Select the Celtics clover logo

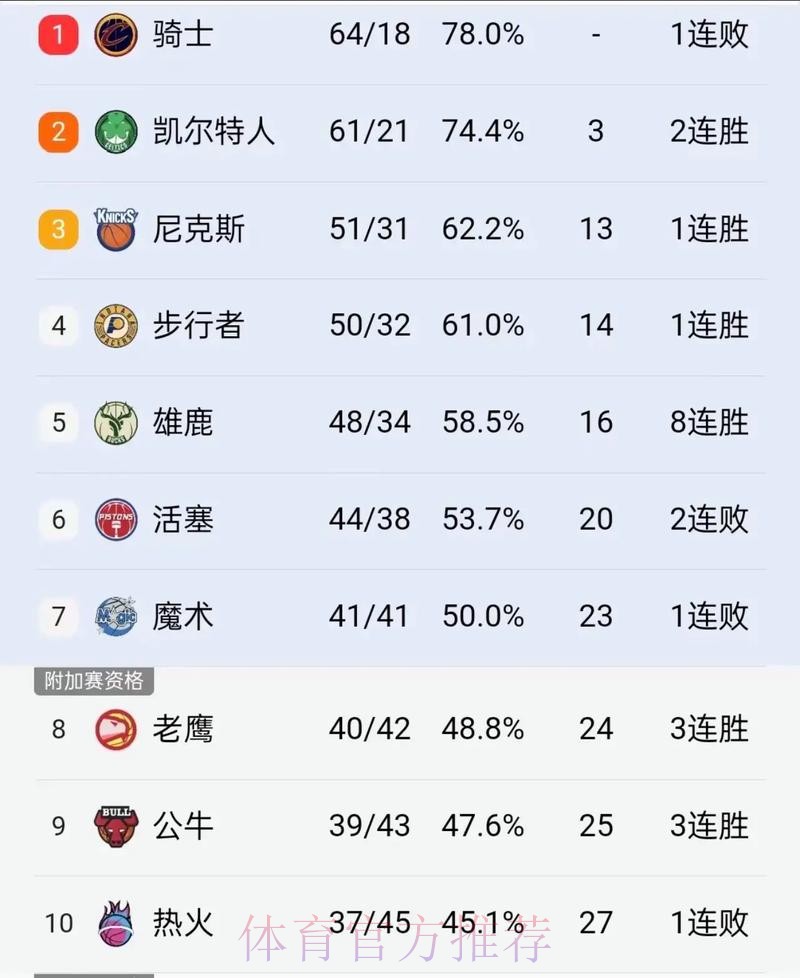117,131
